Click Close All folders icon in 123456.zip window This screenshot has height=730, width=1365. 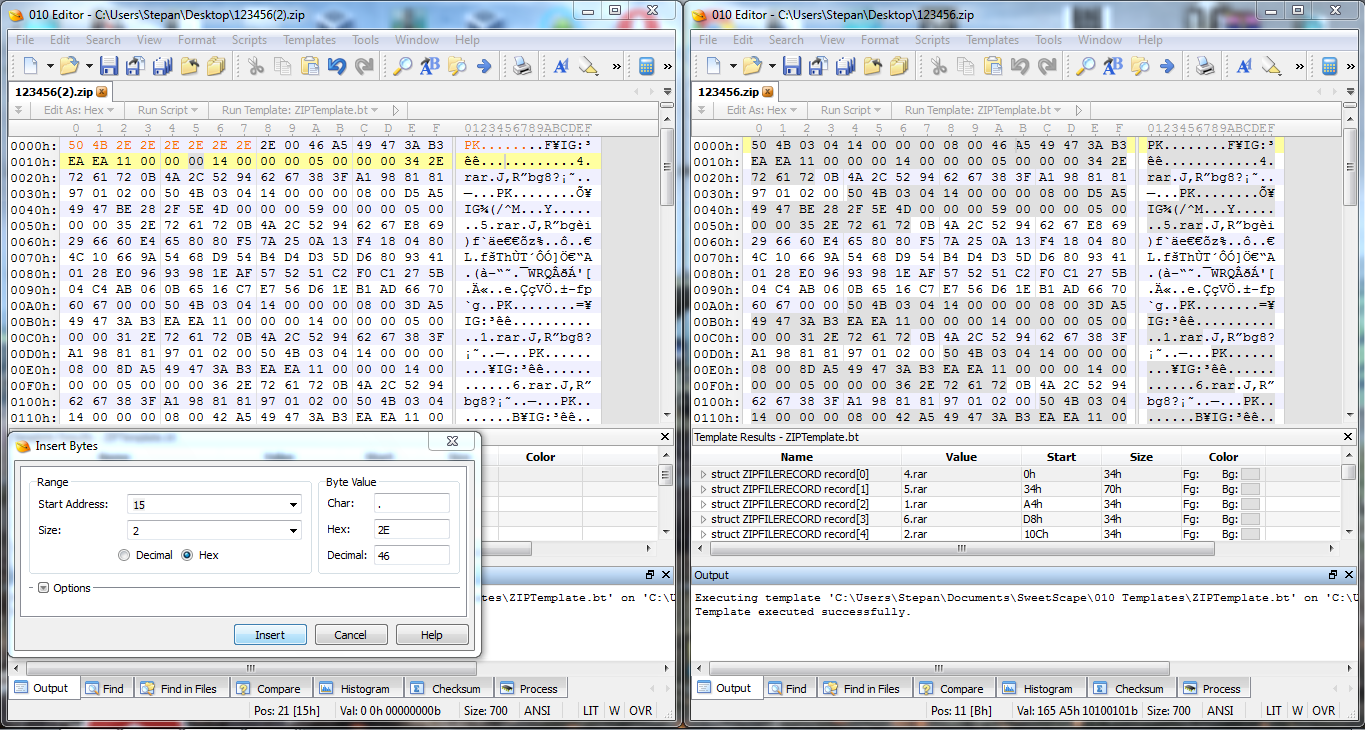[899, 67]
